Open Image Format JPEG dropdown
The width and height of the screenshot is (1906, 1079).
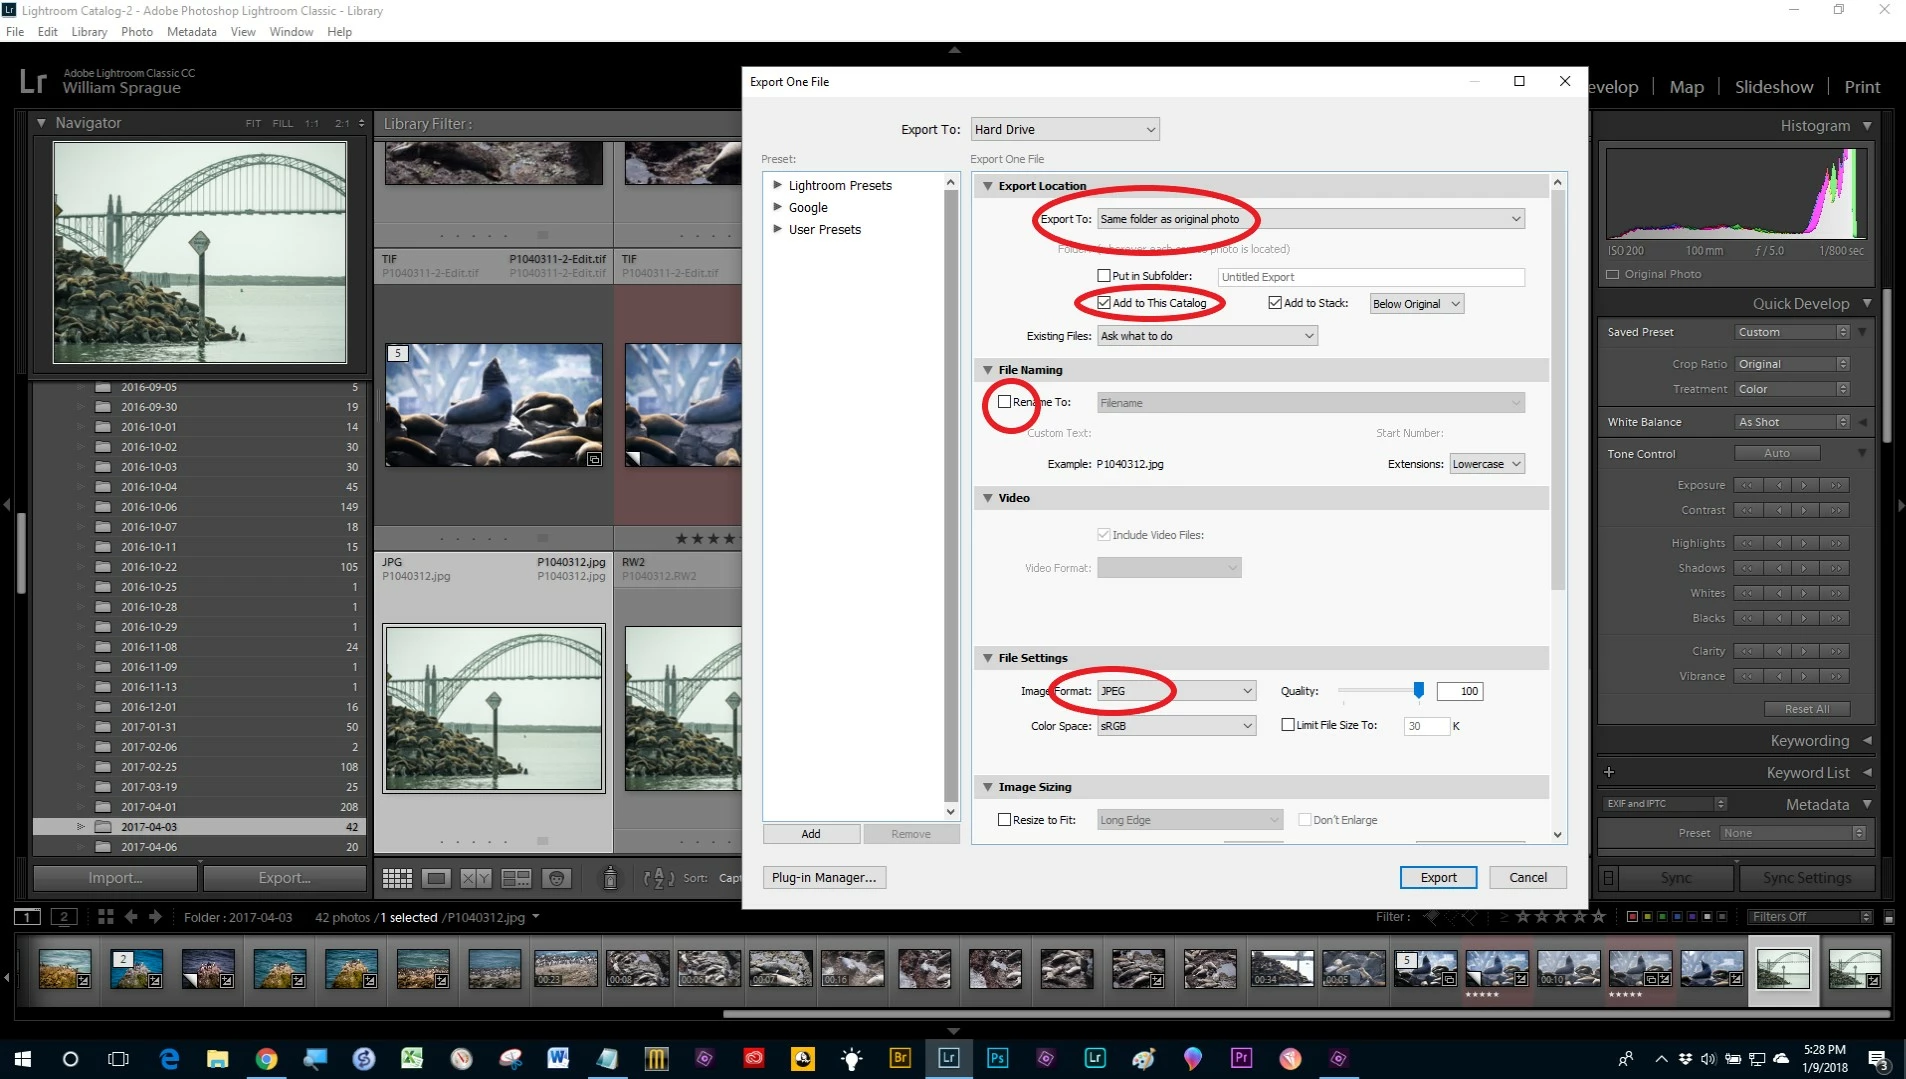coord(1176,691)
